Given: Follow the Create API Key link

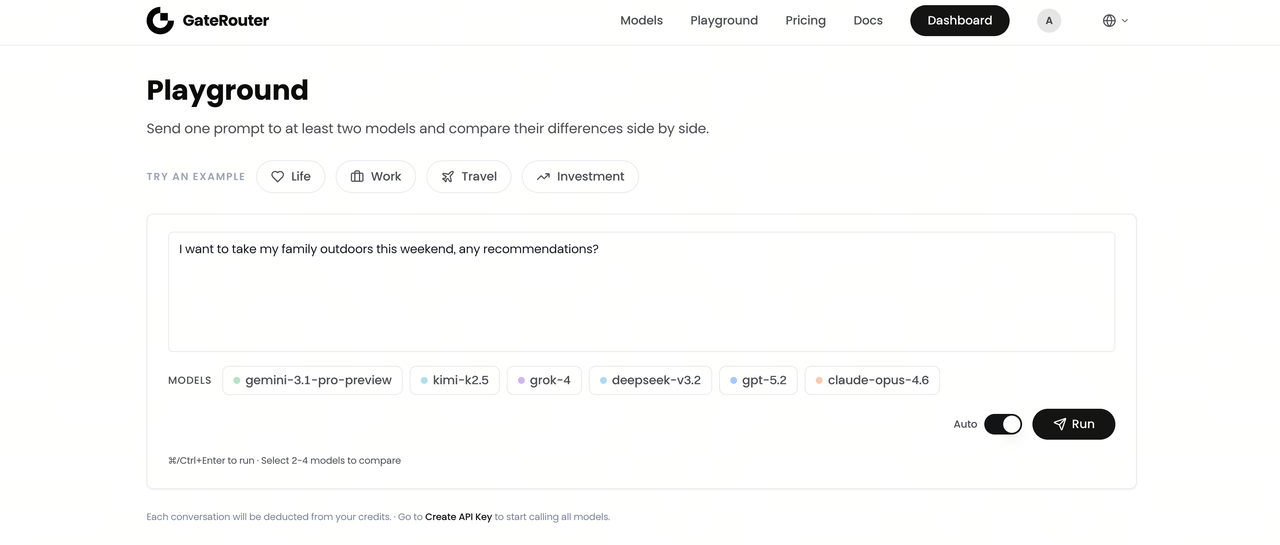Looking at the screenshot, I should [x=458, y=517].
